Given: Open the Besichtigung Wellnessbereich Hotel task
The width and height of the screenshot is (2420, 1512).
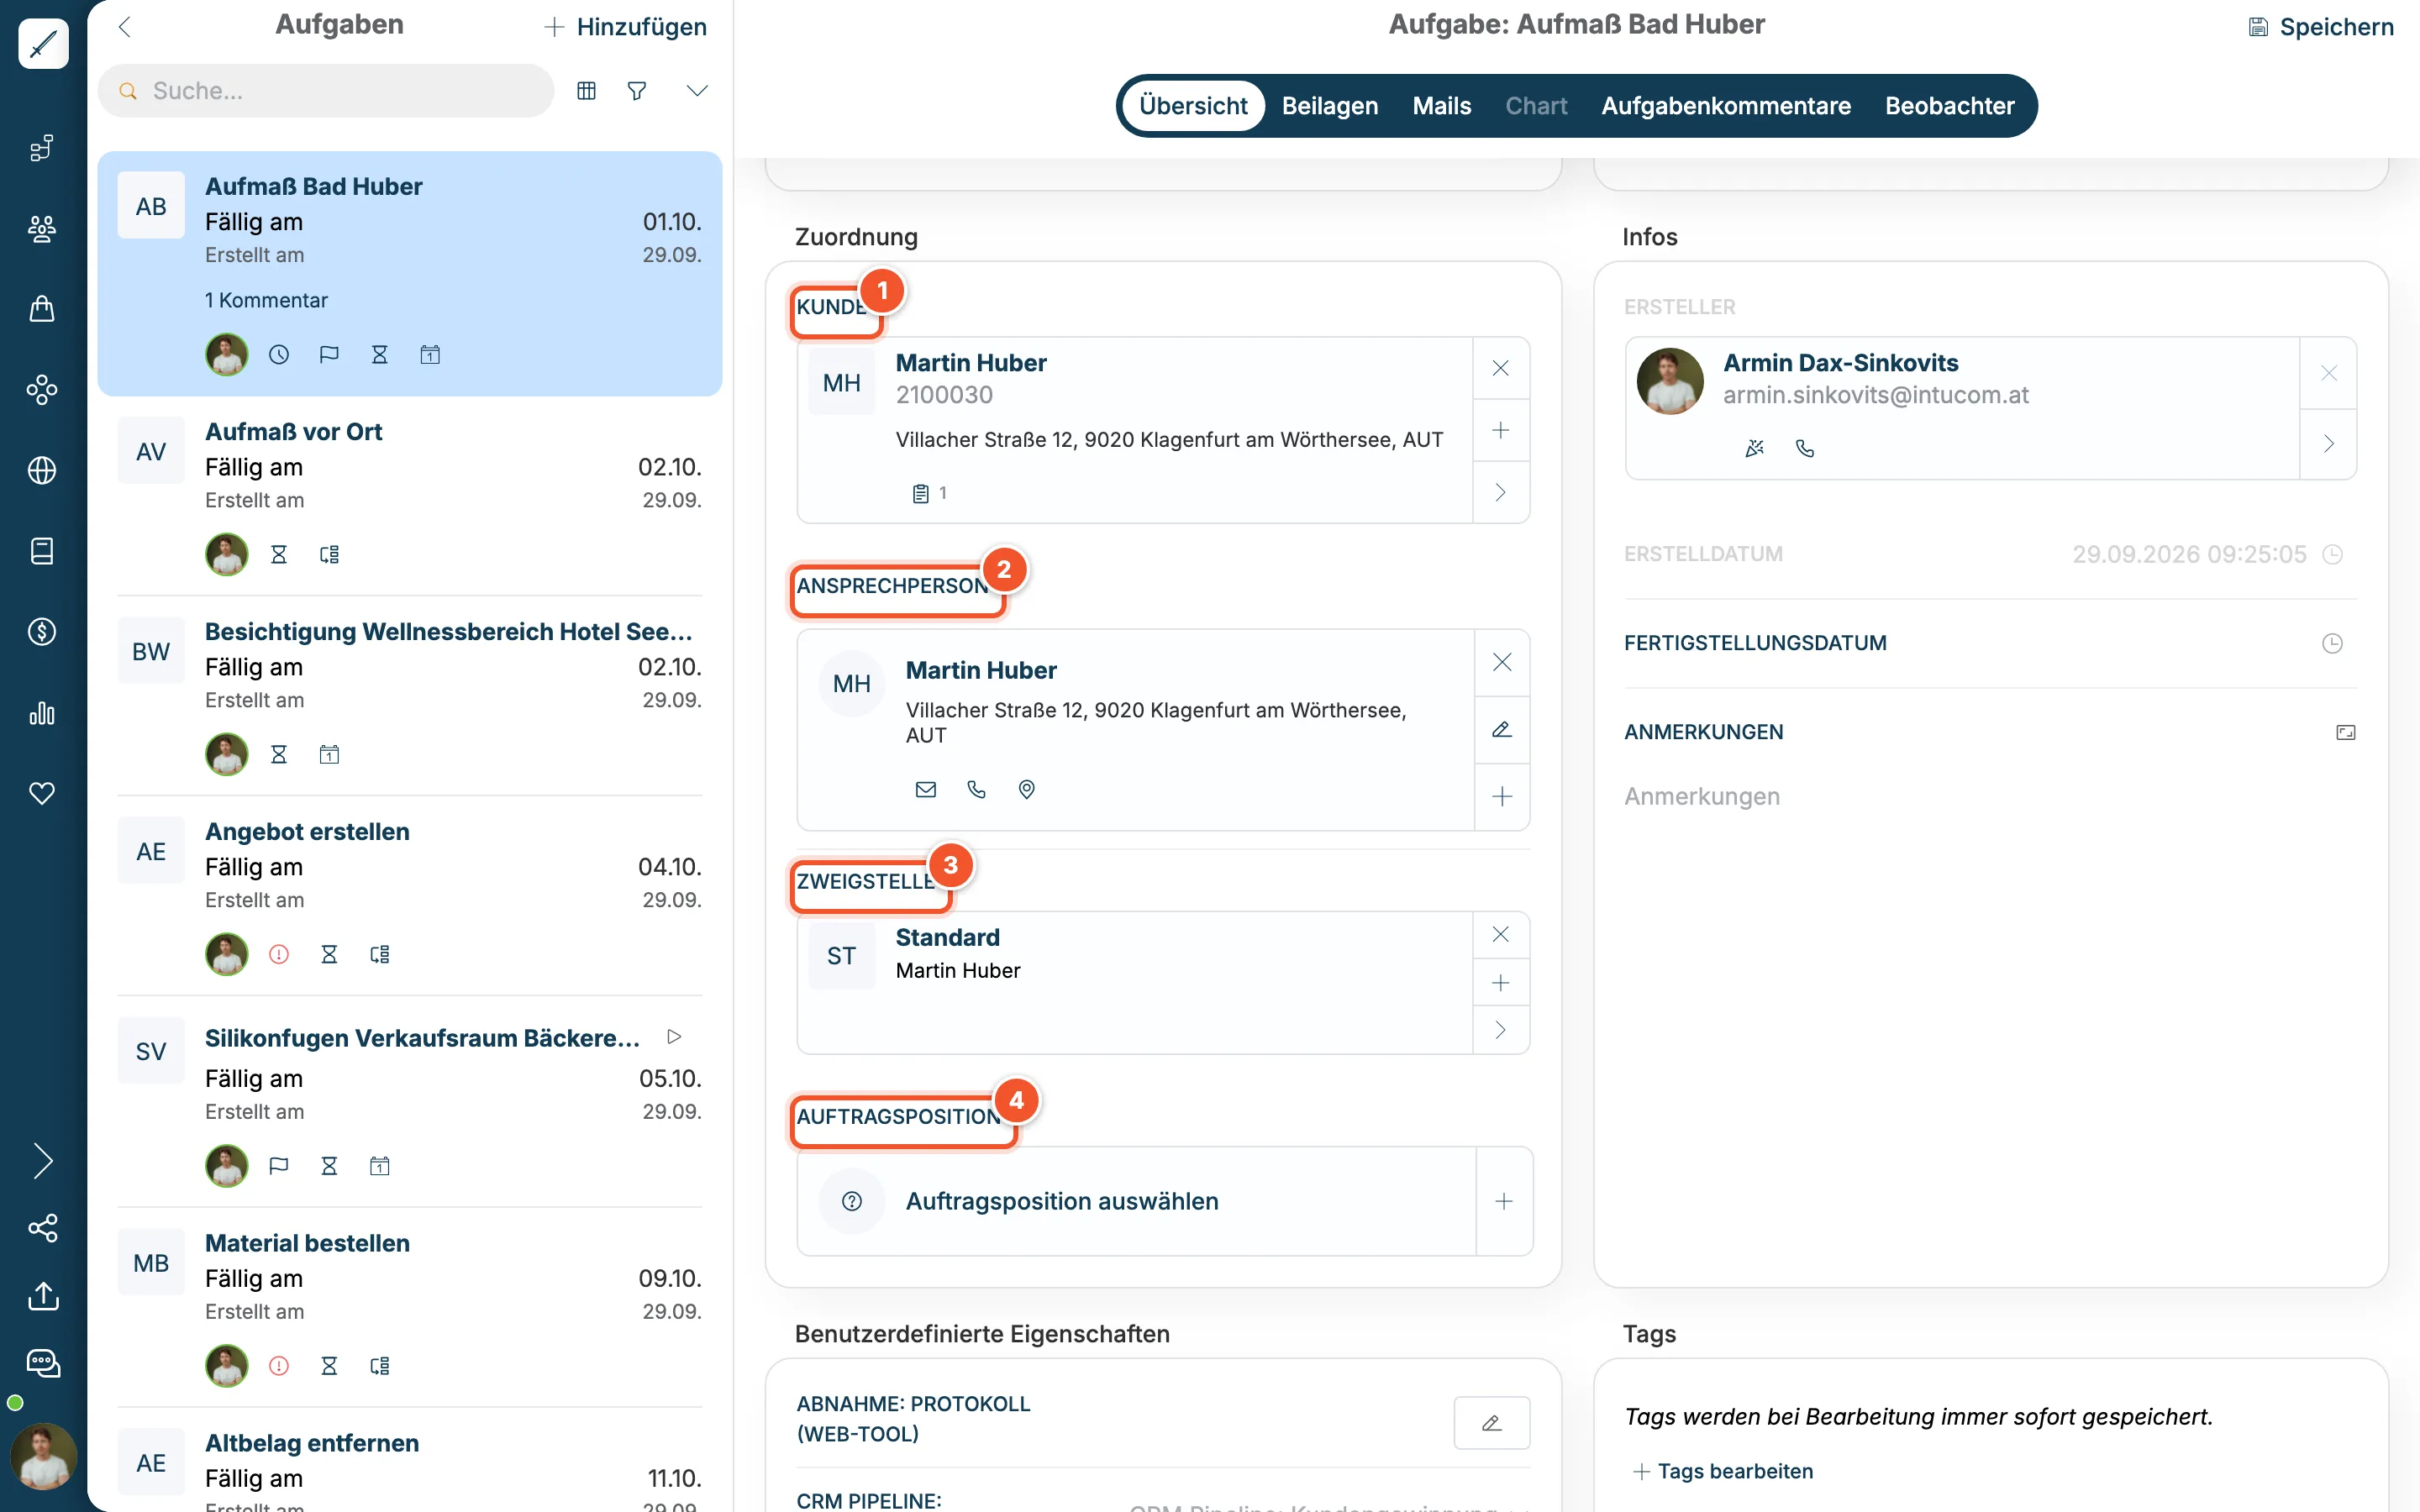Looking at the screenshot, I should pos(410,696).
